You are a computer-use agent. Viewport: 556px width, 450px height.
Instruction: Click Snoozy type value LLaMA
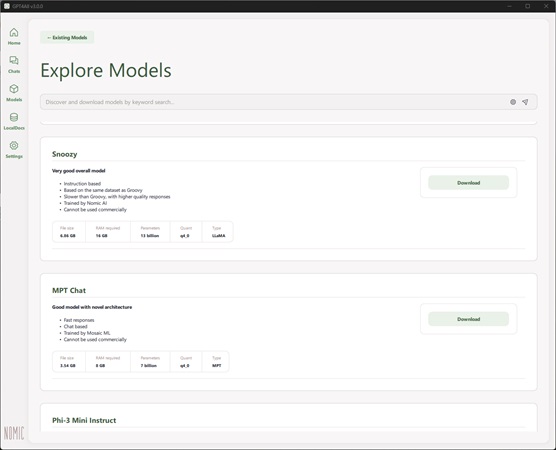pyautogui.click(x=218, y=235)
